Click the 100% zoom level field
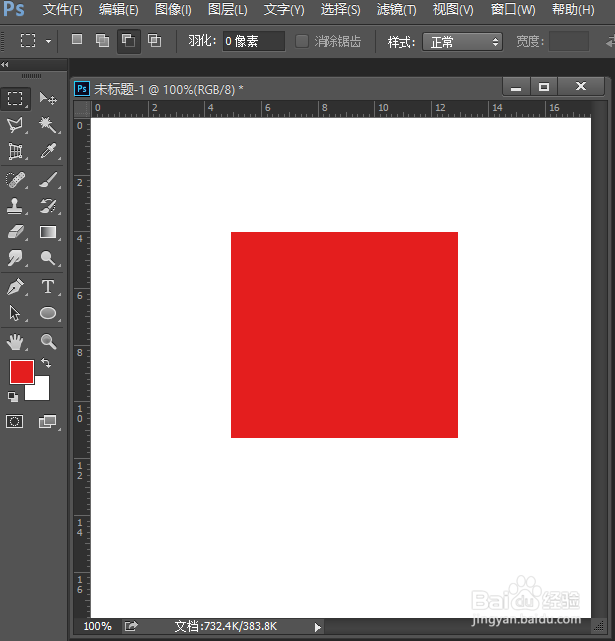 (97, 626)
